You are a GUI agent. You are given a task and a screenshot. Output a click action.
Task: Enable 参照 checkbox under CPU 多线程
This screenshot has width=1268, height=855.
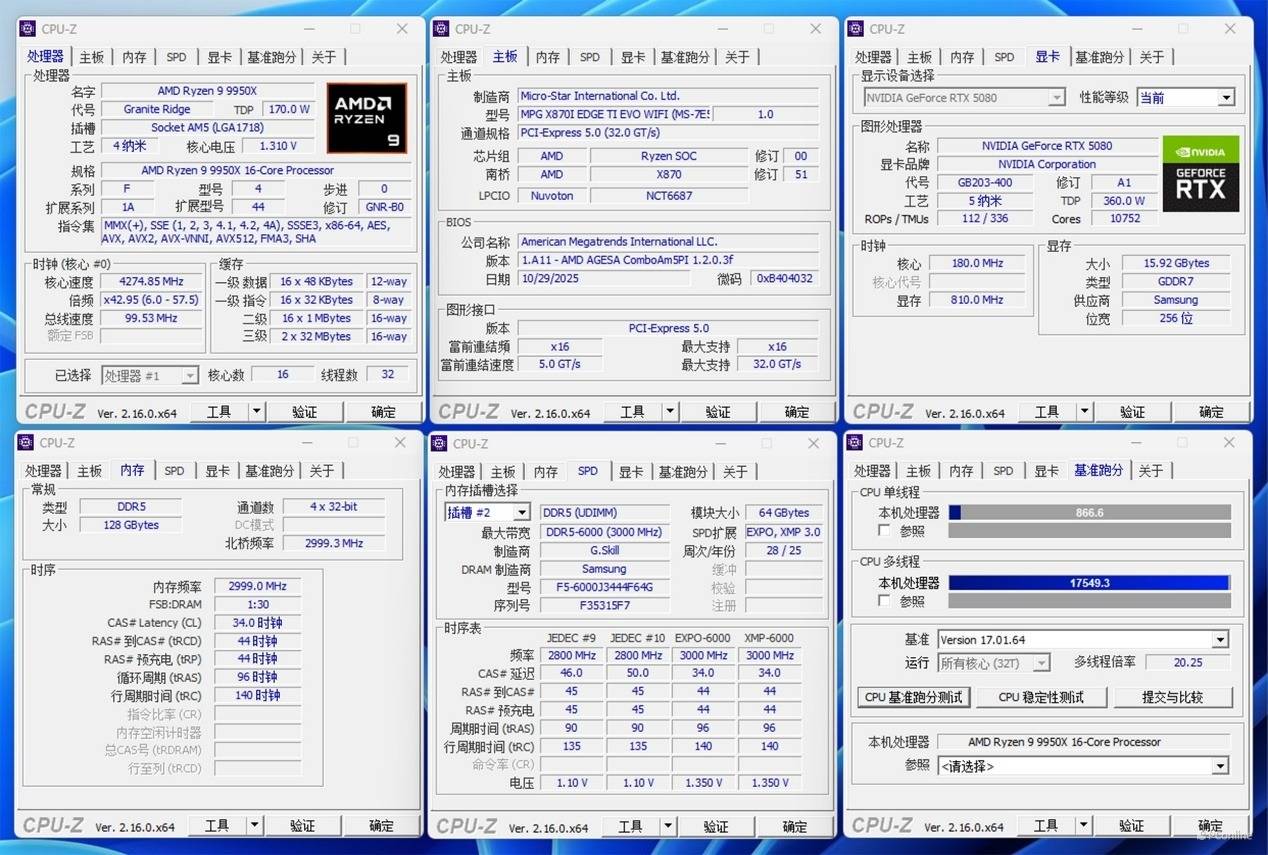(884, 600)
